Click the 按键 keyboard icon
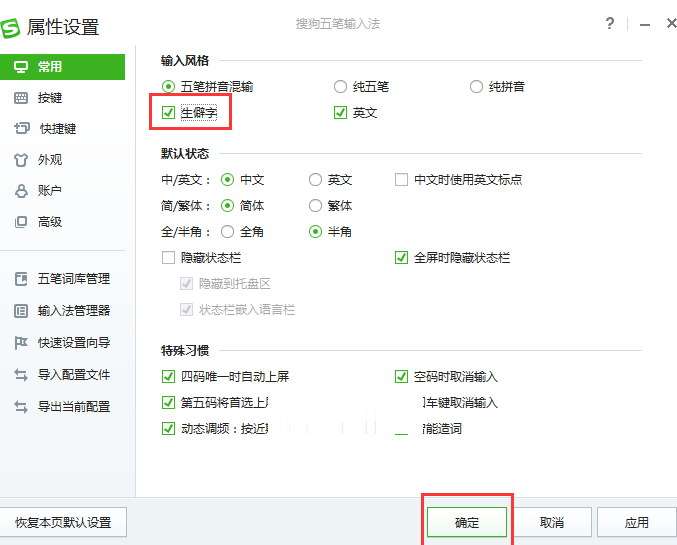677x545 pixels. (21, 98)
